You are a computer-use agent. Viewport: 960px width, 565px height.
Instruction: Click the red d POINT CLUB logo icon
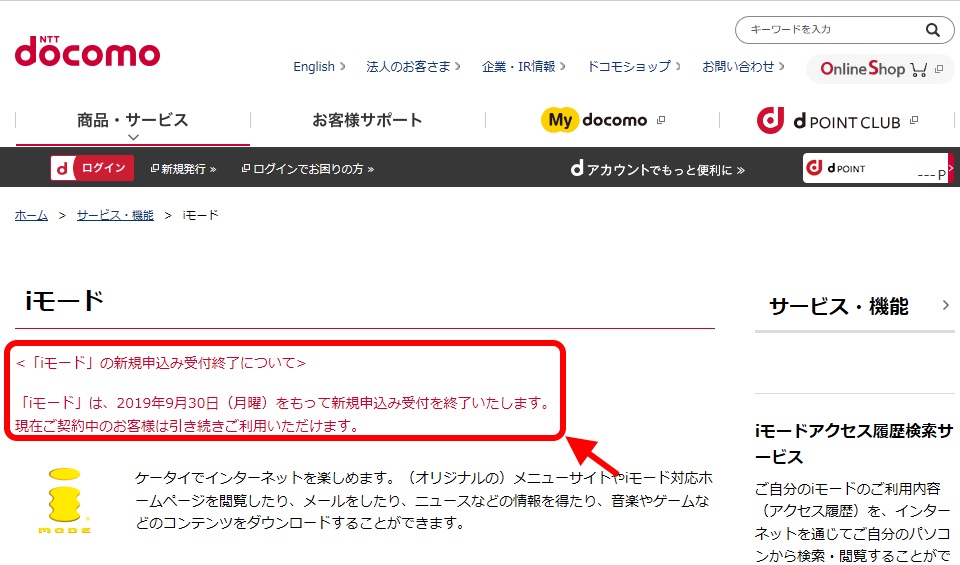pyautogui.click(x=770, y=120)
